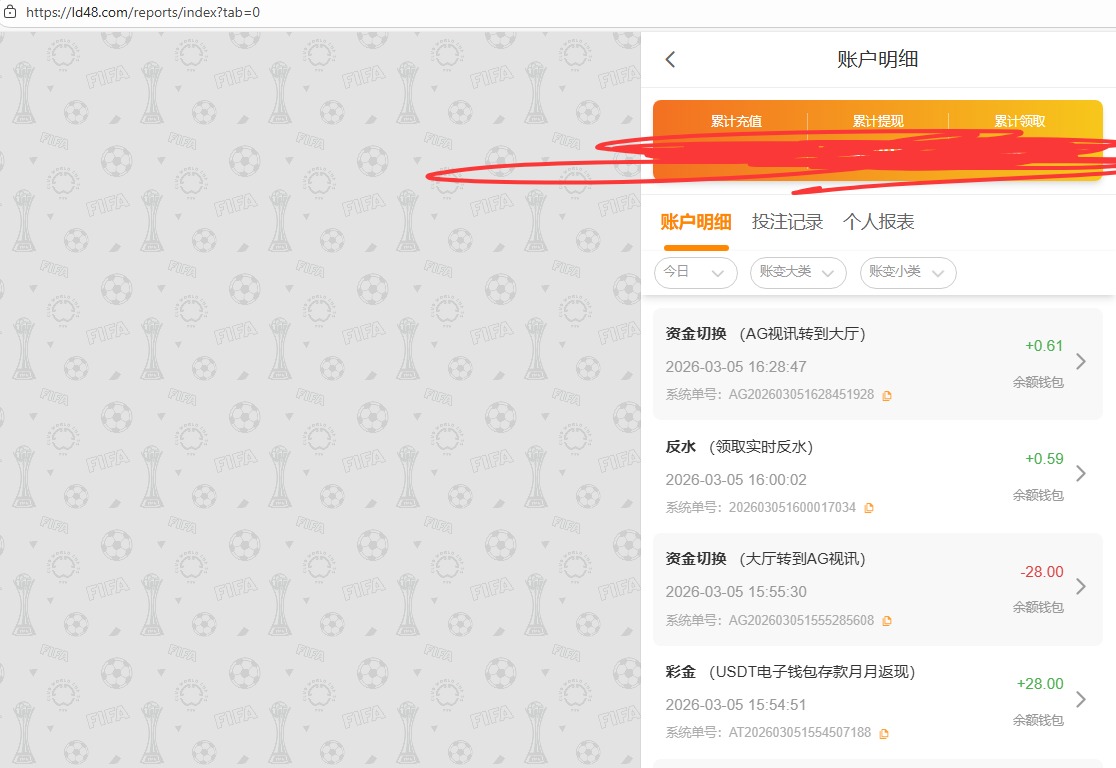Click the 累计充值 summary label
Screen dimensions: 1116x768
tap(736, 121)
